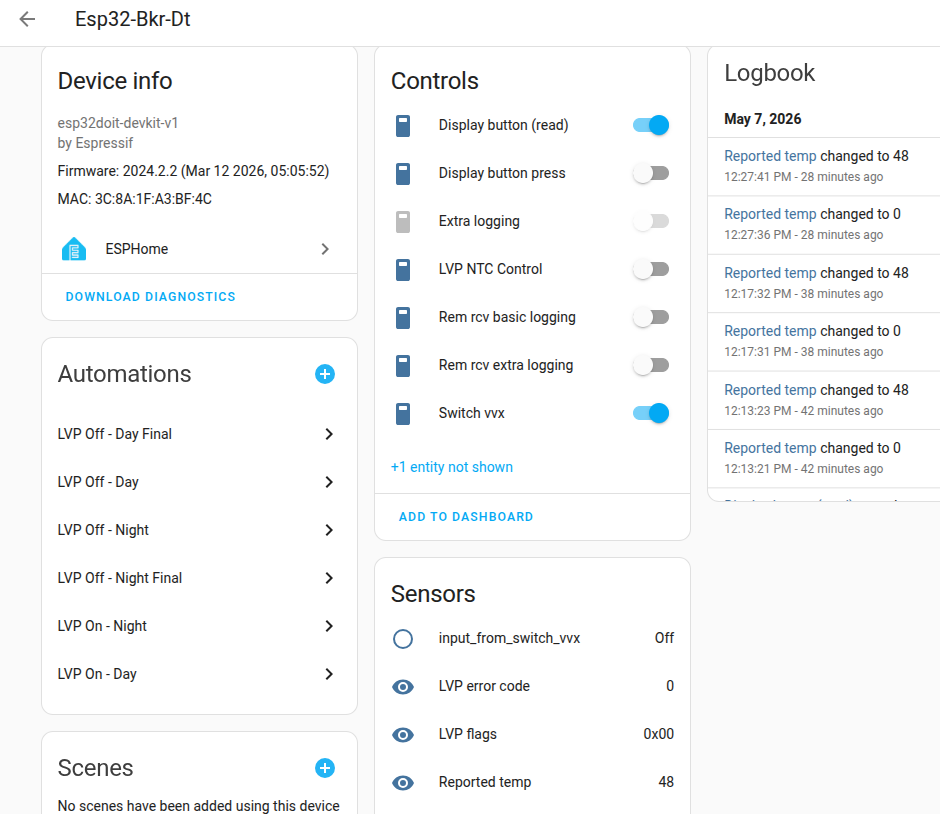940x814 pixels.
Task: Enable Rem rcv extra logging toggle
Action: click(651, 365)
